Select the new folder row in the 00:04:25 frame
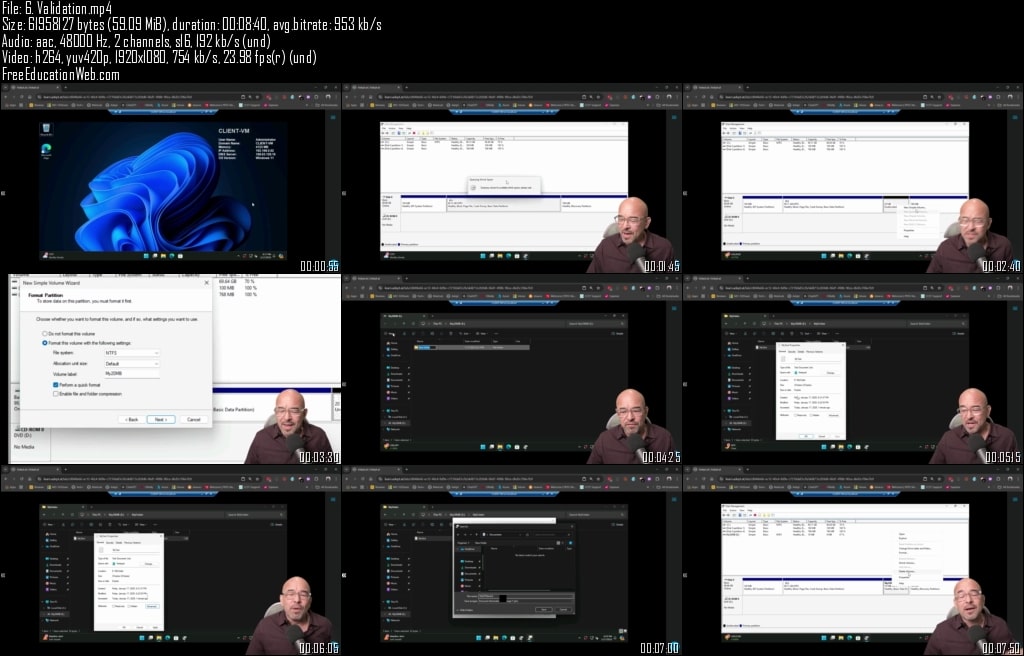The height and width of the screenshot is (656, 1024). pyautogui.click(x=472, y=348)
